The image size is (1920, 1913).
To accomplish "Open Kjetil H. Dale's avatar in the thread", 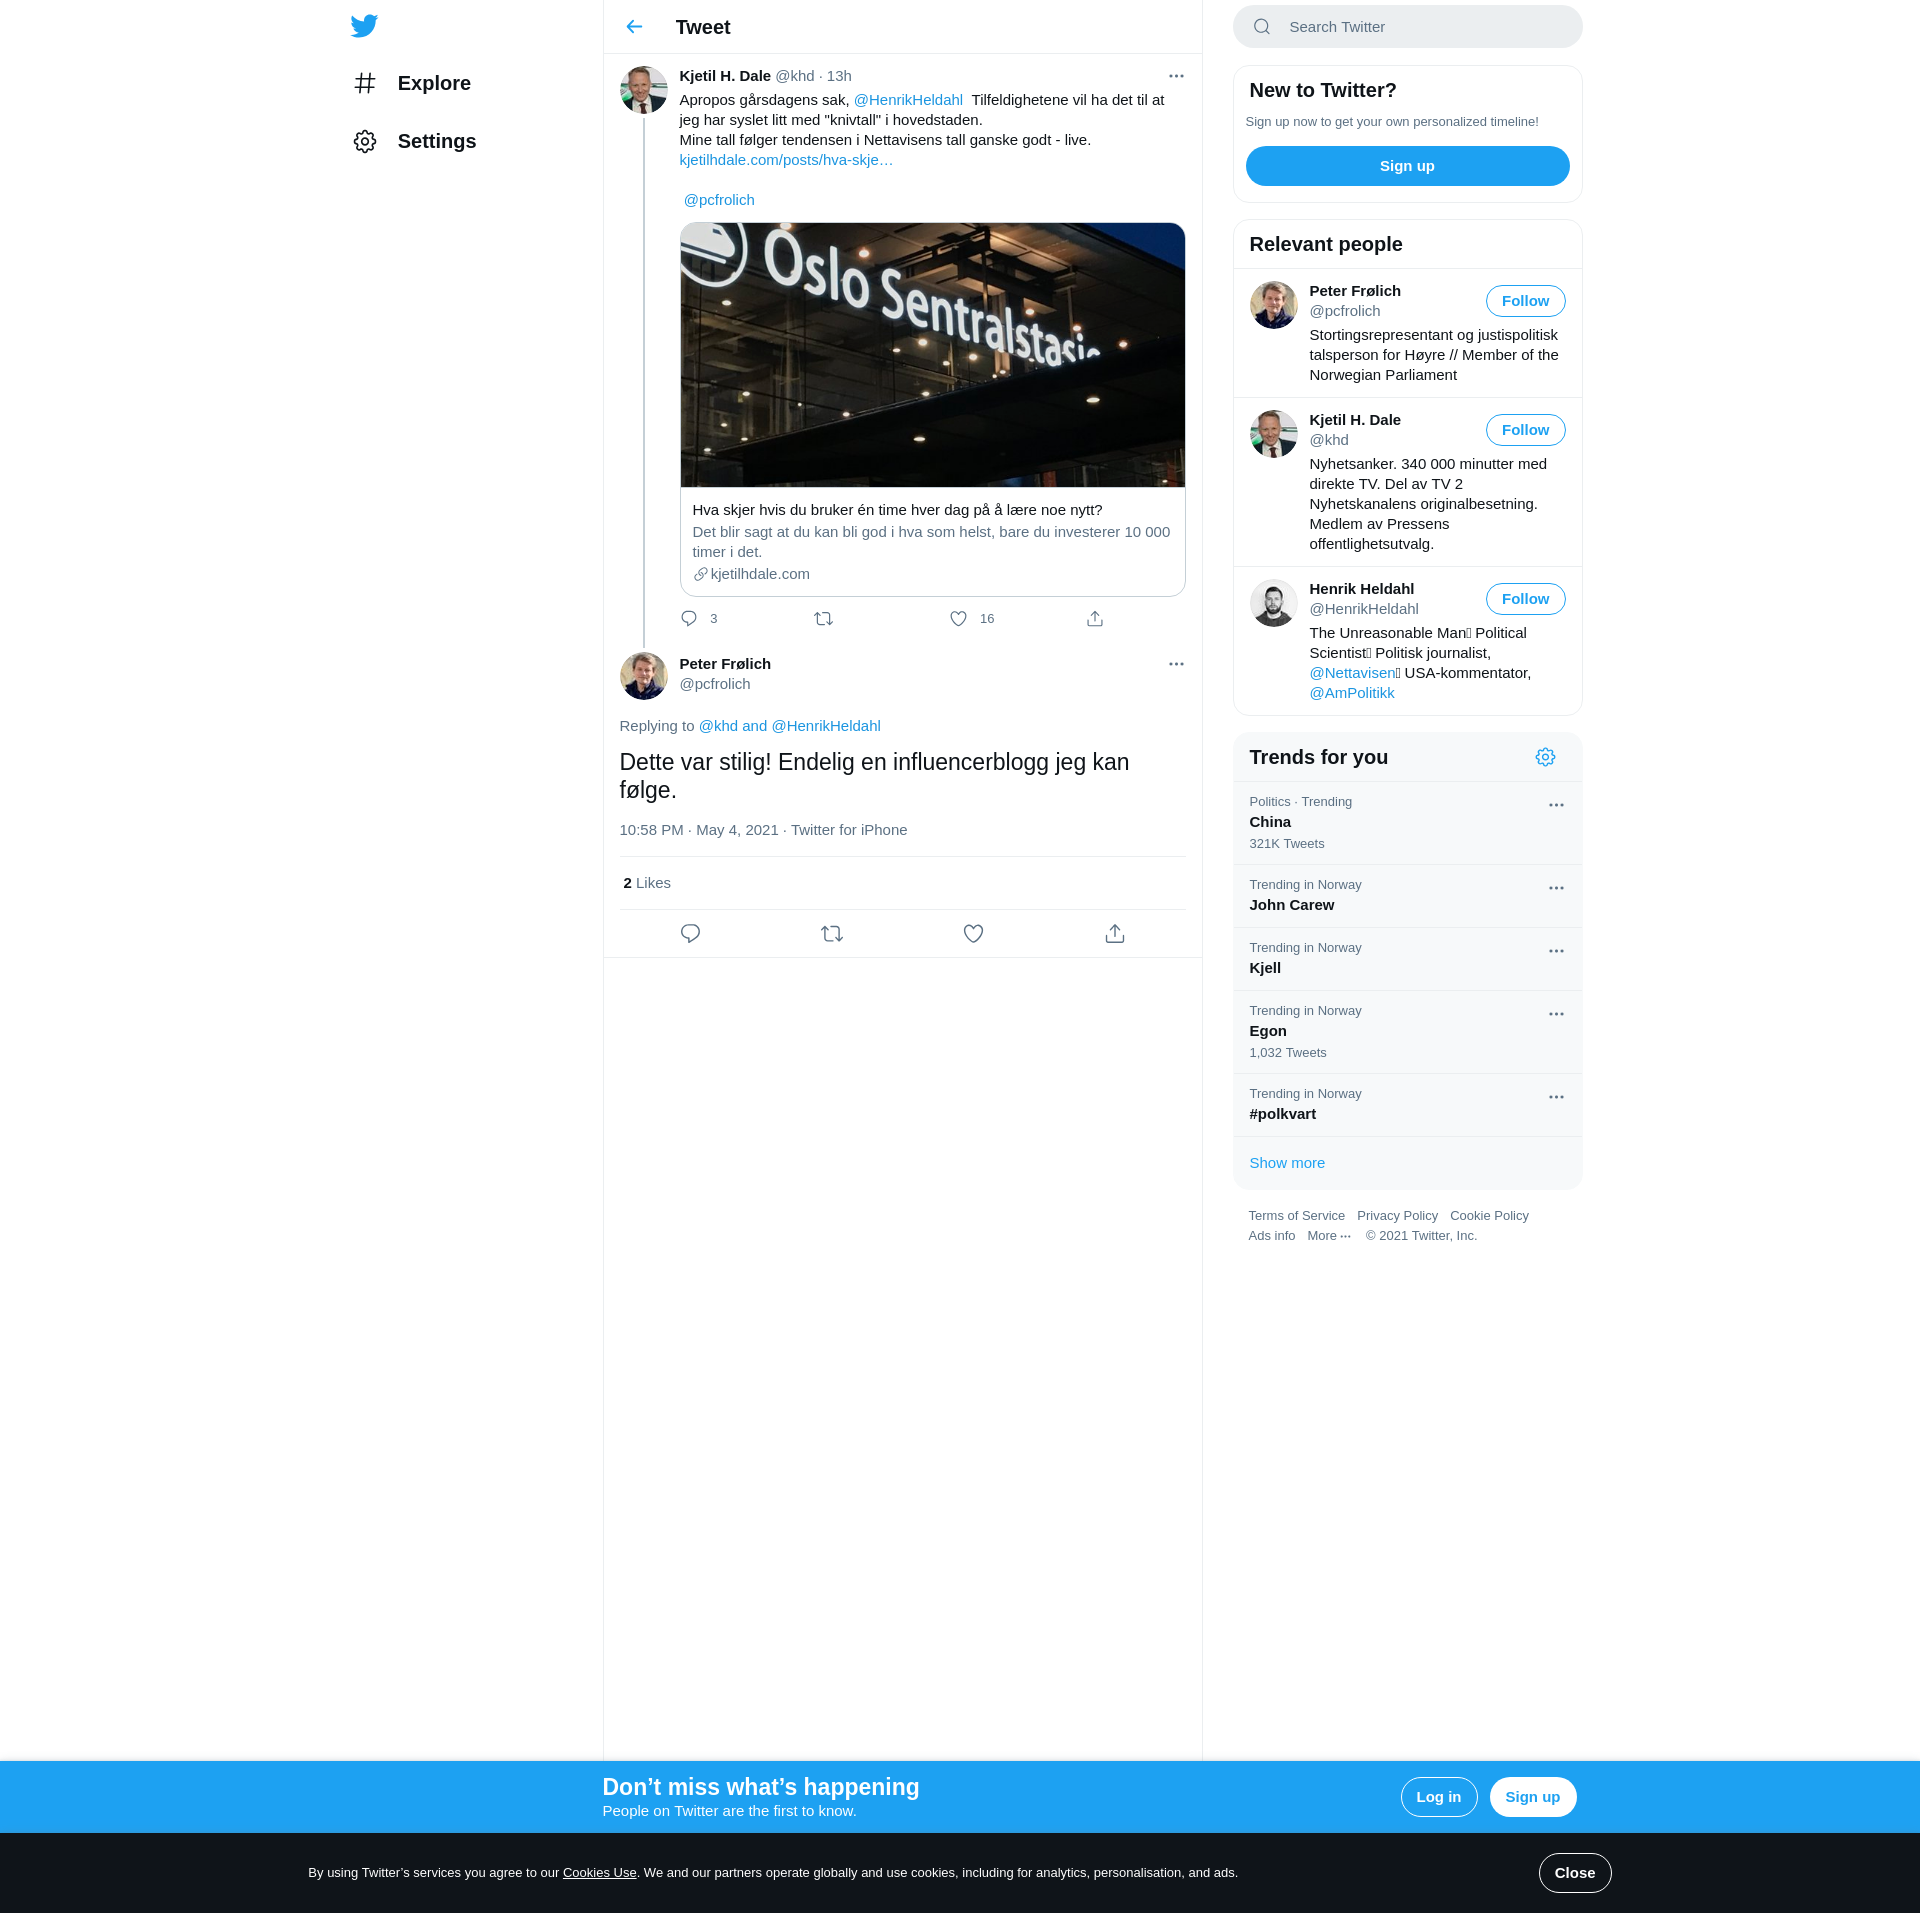I will point(644,90).
